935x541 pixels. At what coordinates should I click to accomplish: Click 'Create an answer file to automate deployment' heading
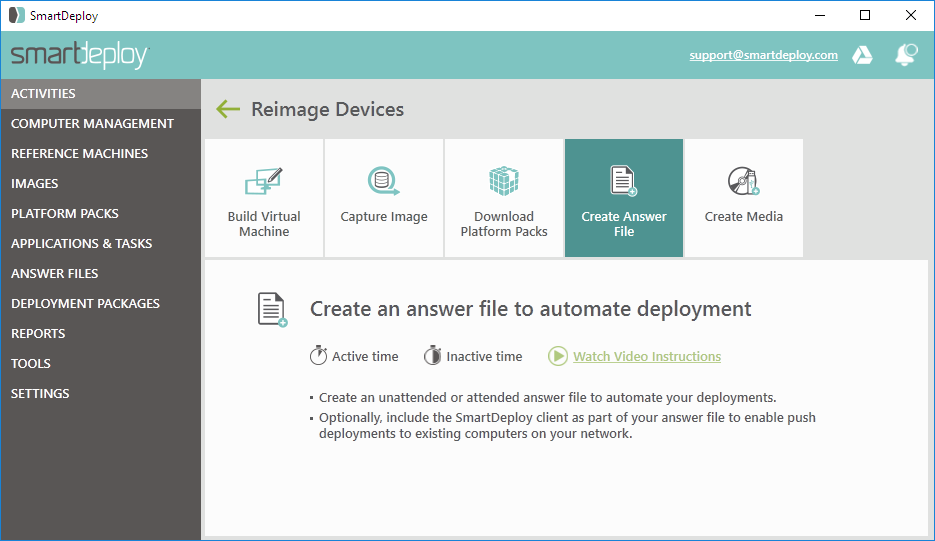[531, 309]
